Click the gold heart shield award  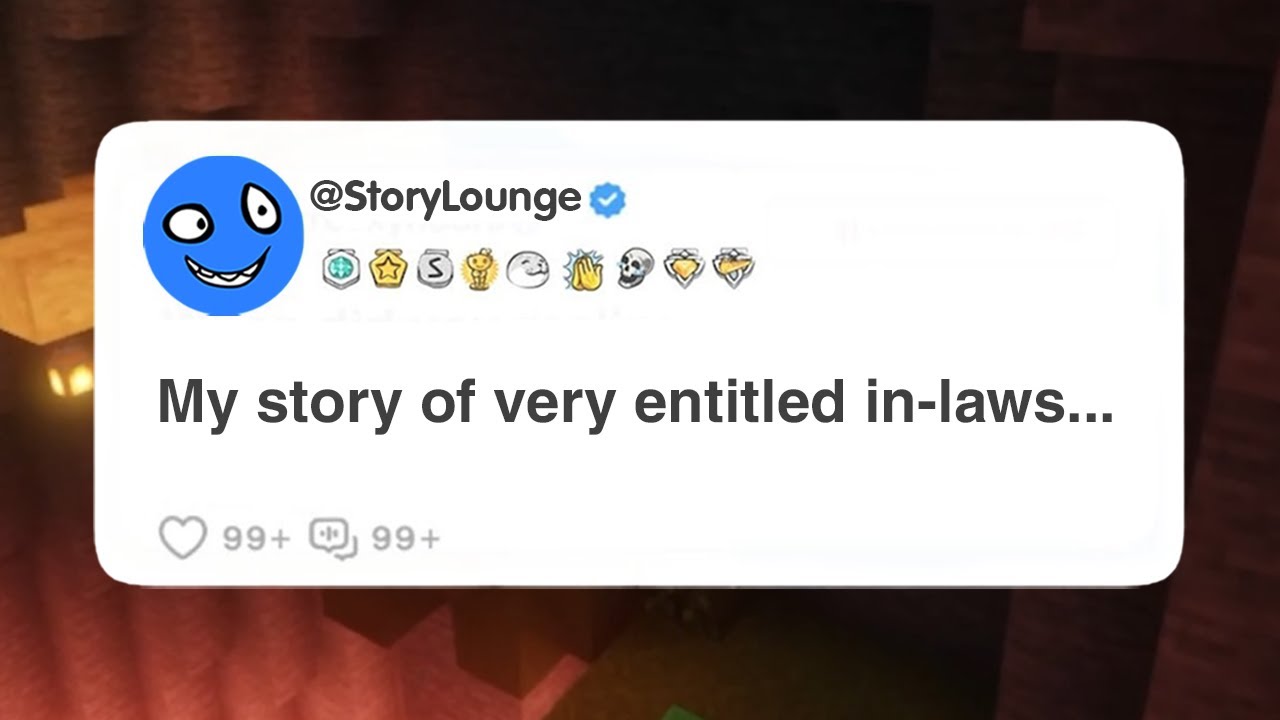tap(685, 269)
